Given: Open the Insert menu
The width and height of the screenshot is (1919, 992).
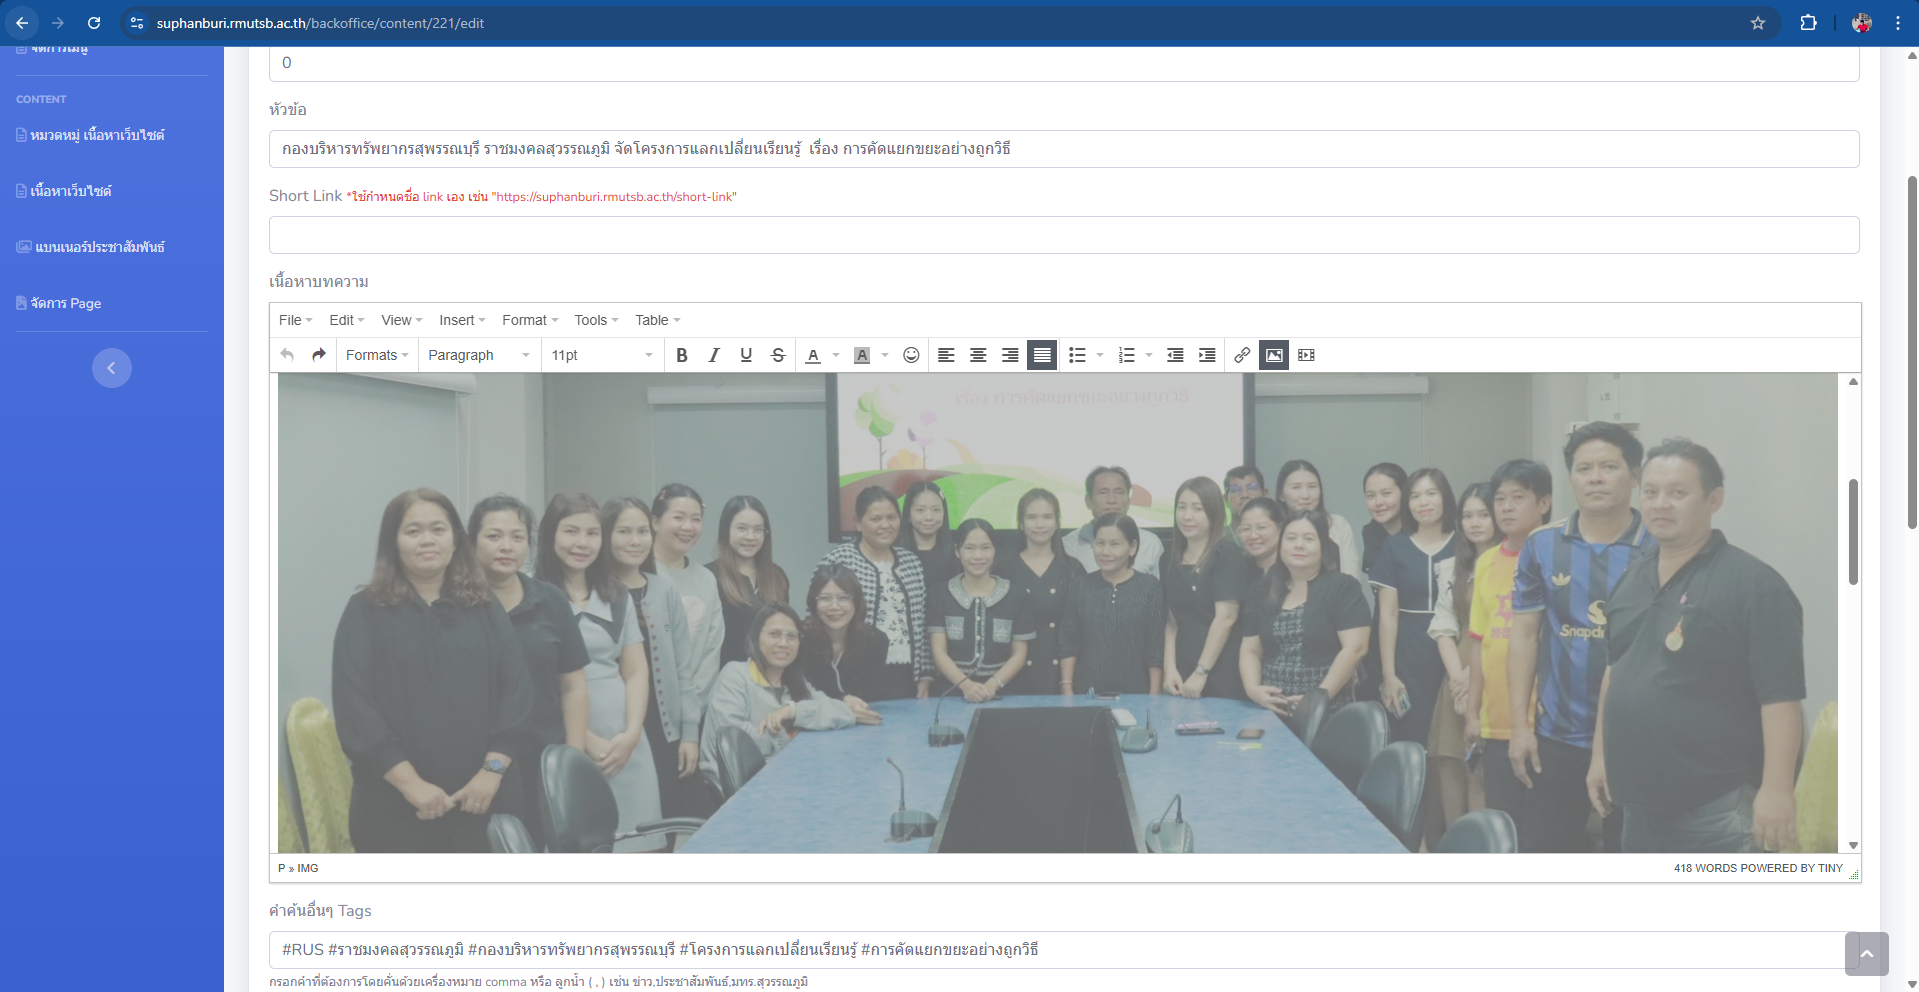Looking at the screenshot, I should click(462, 320).
